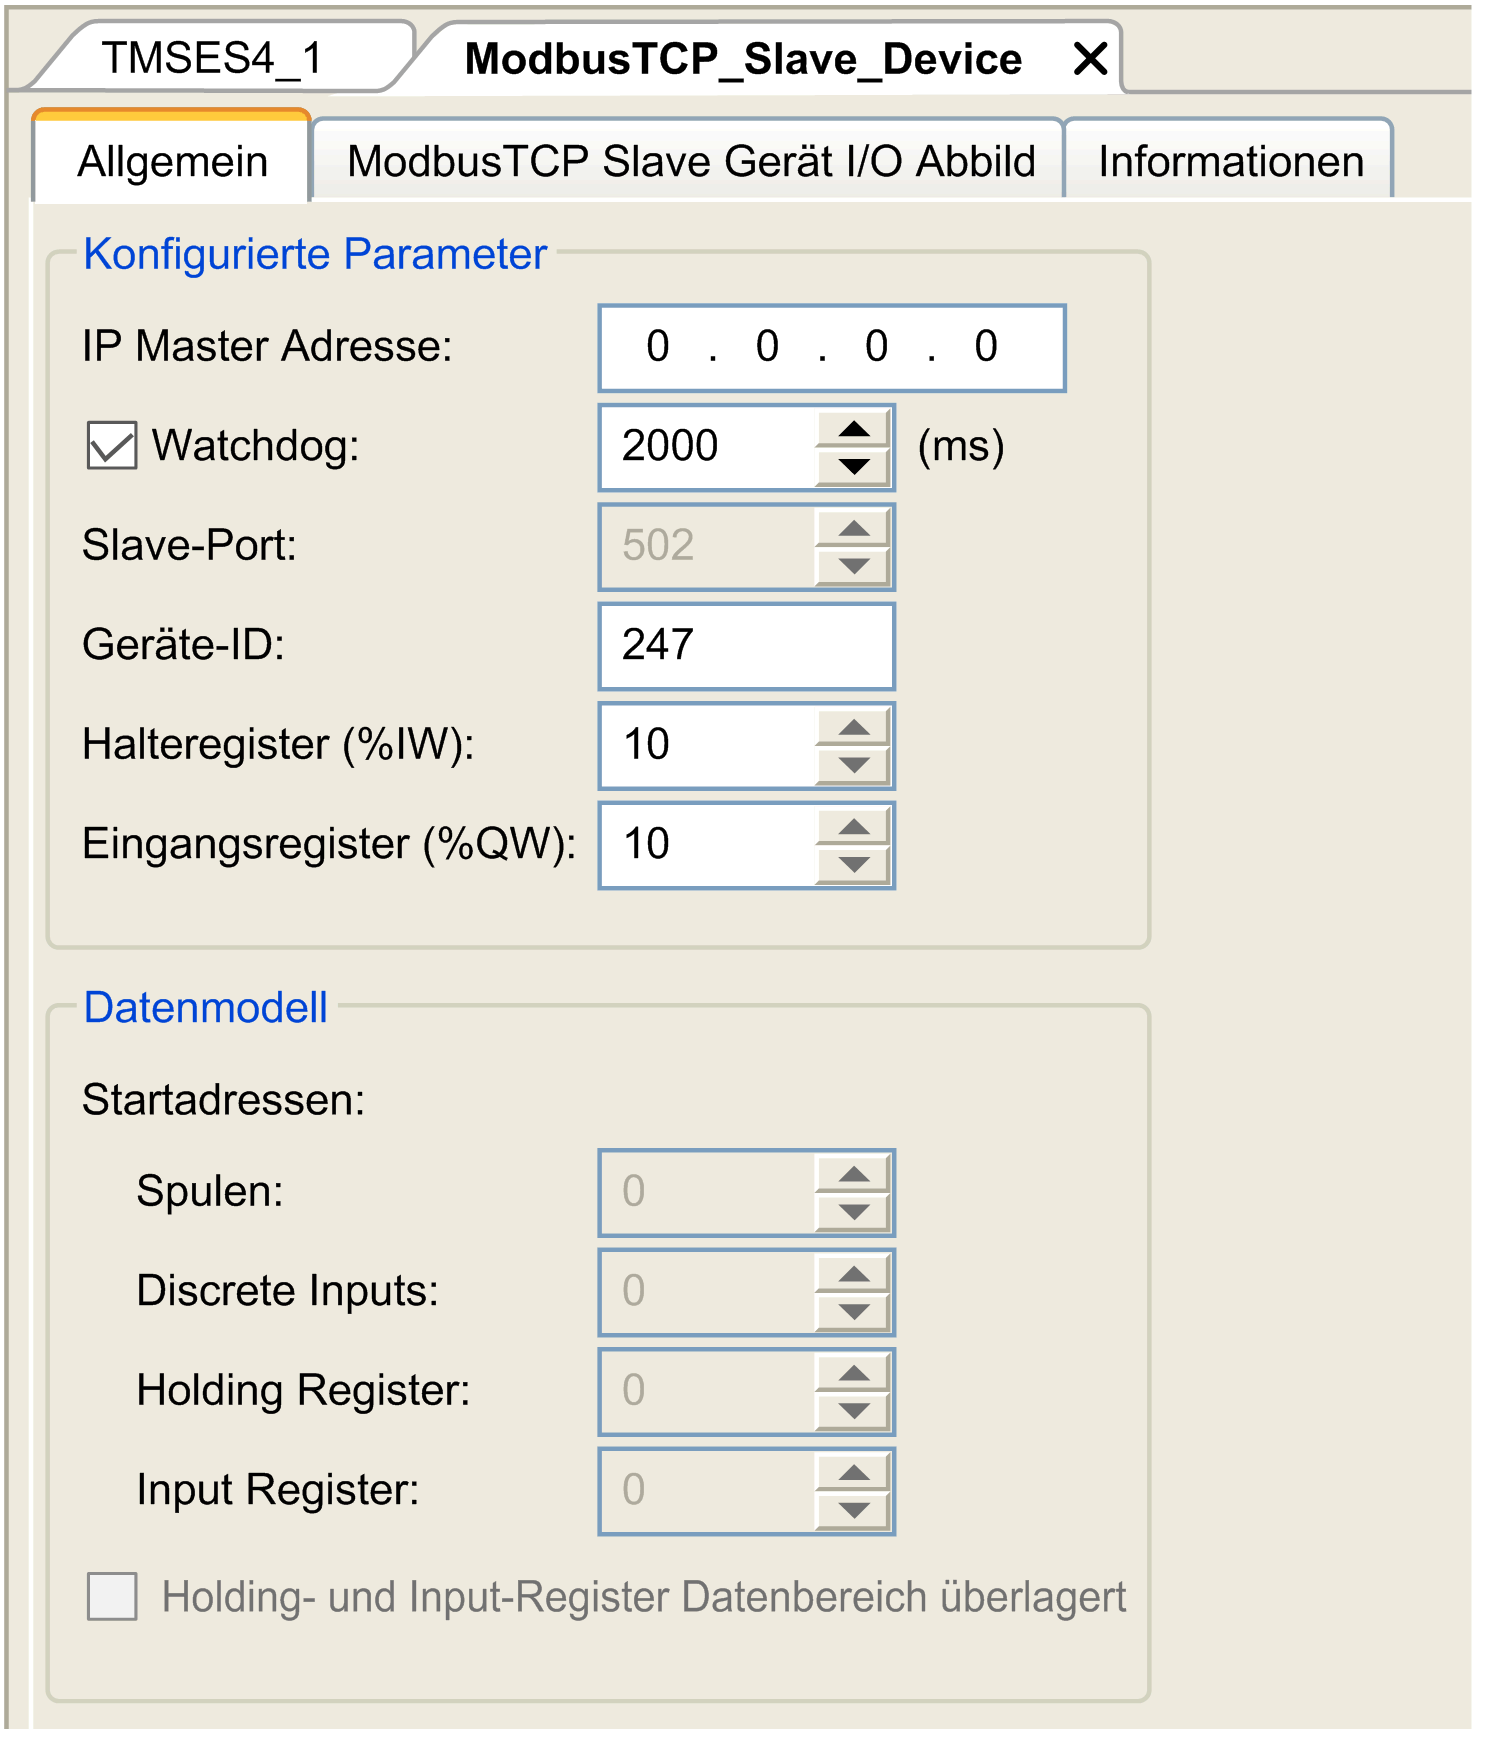The image size is (1486, 1739).
Task: Decrease Watchdog value with down arrow
Action: (853, 466)
